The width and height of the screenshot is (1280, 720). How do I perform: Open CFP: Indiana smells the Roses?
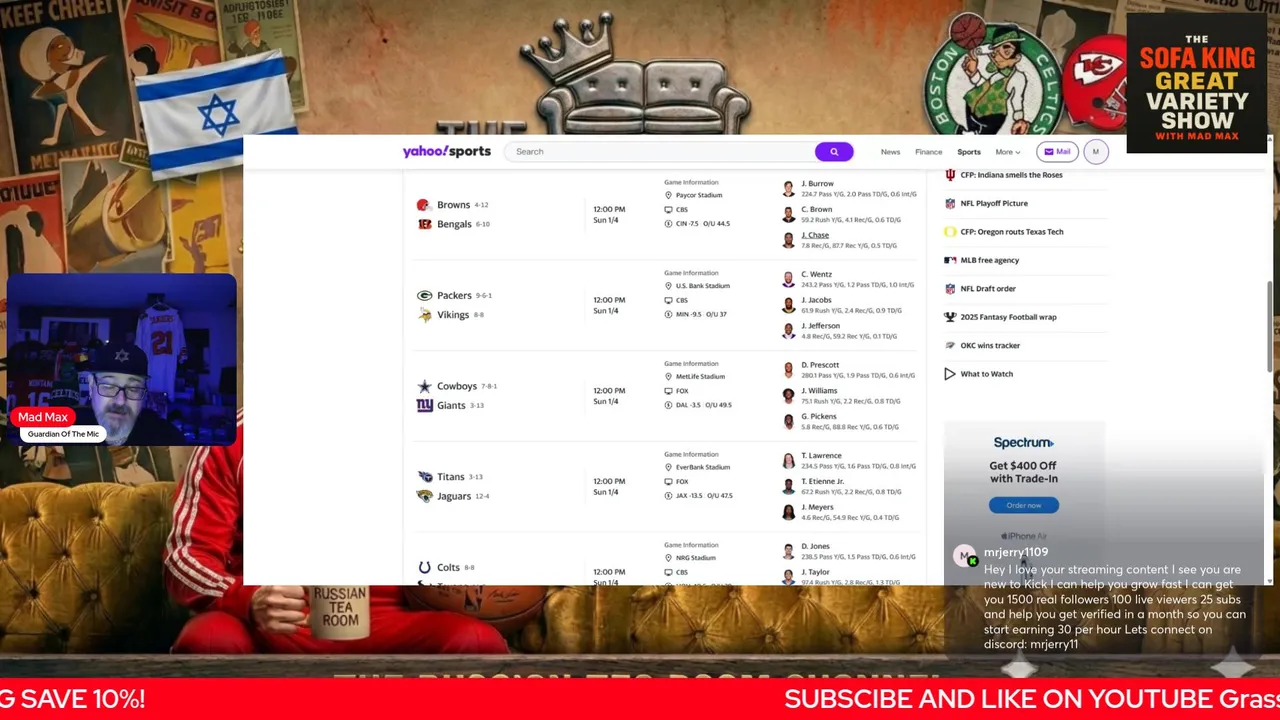(x=1011, y=175)
